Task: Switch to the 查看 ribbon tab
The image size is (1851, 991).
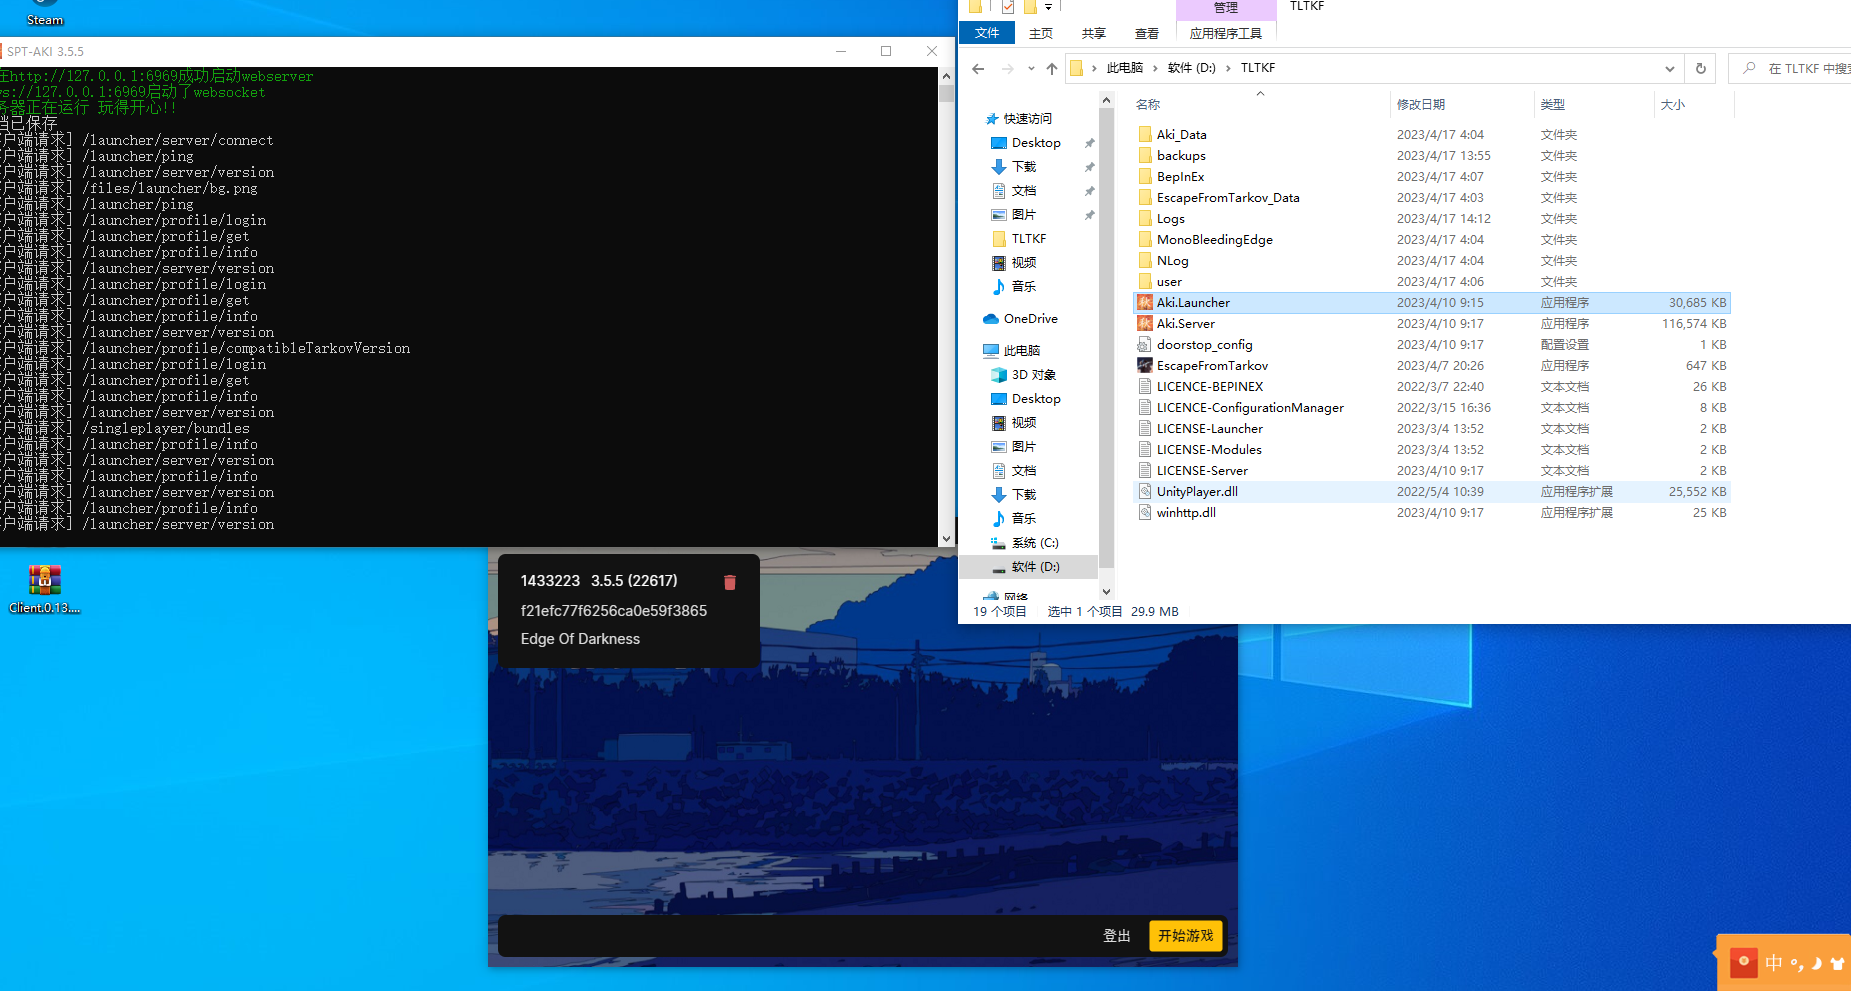Action: coord(1146,33)
